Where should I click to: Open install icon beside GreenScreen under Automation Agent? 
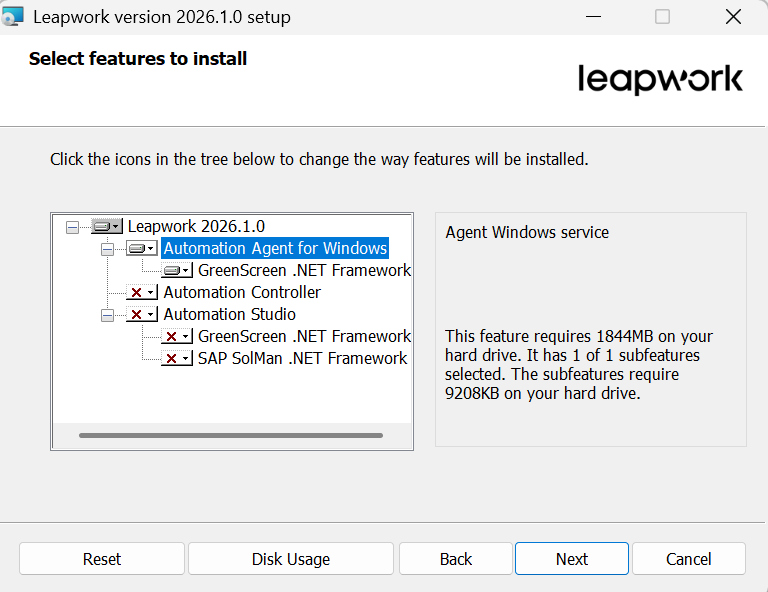point(177,270)
